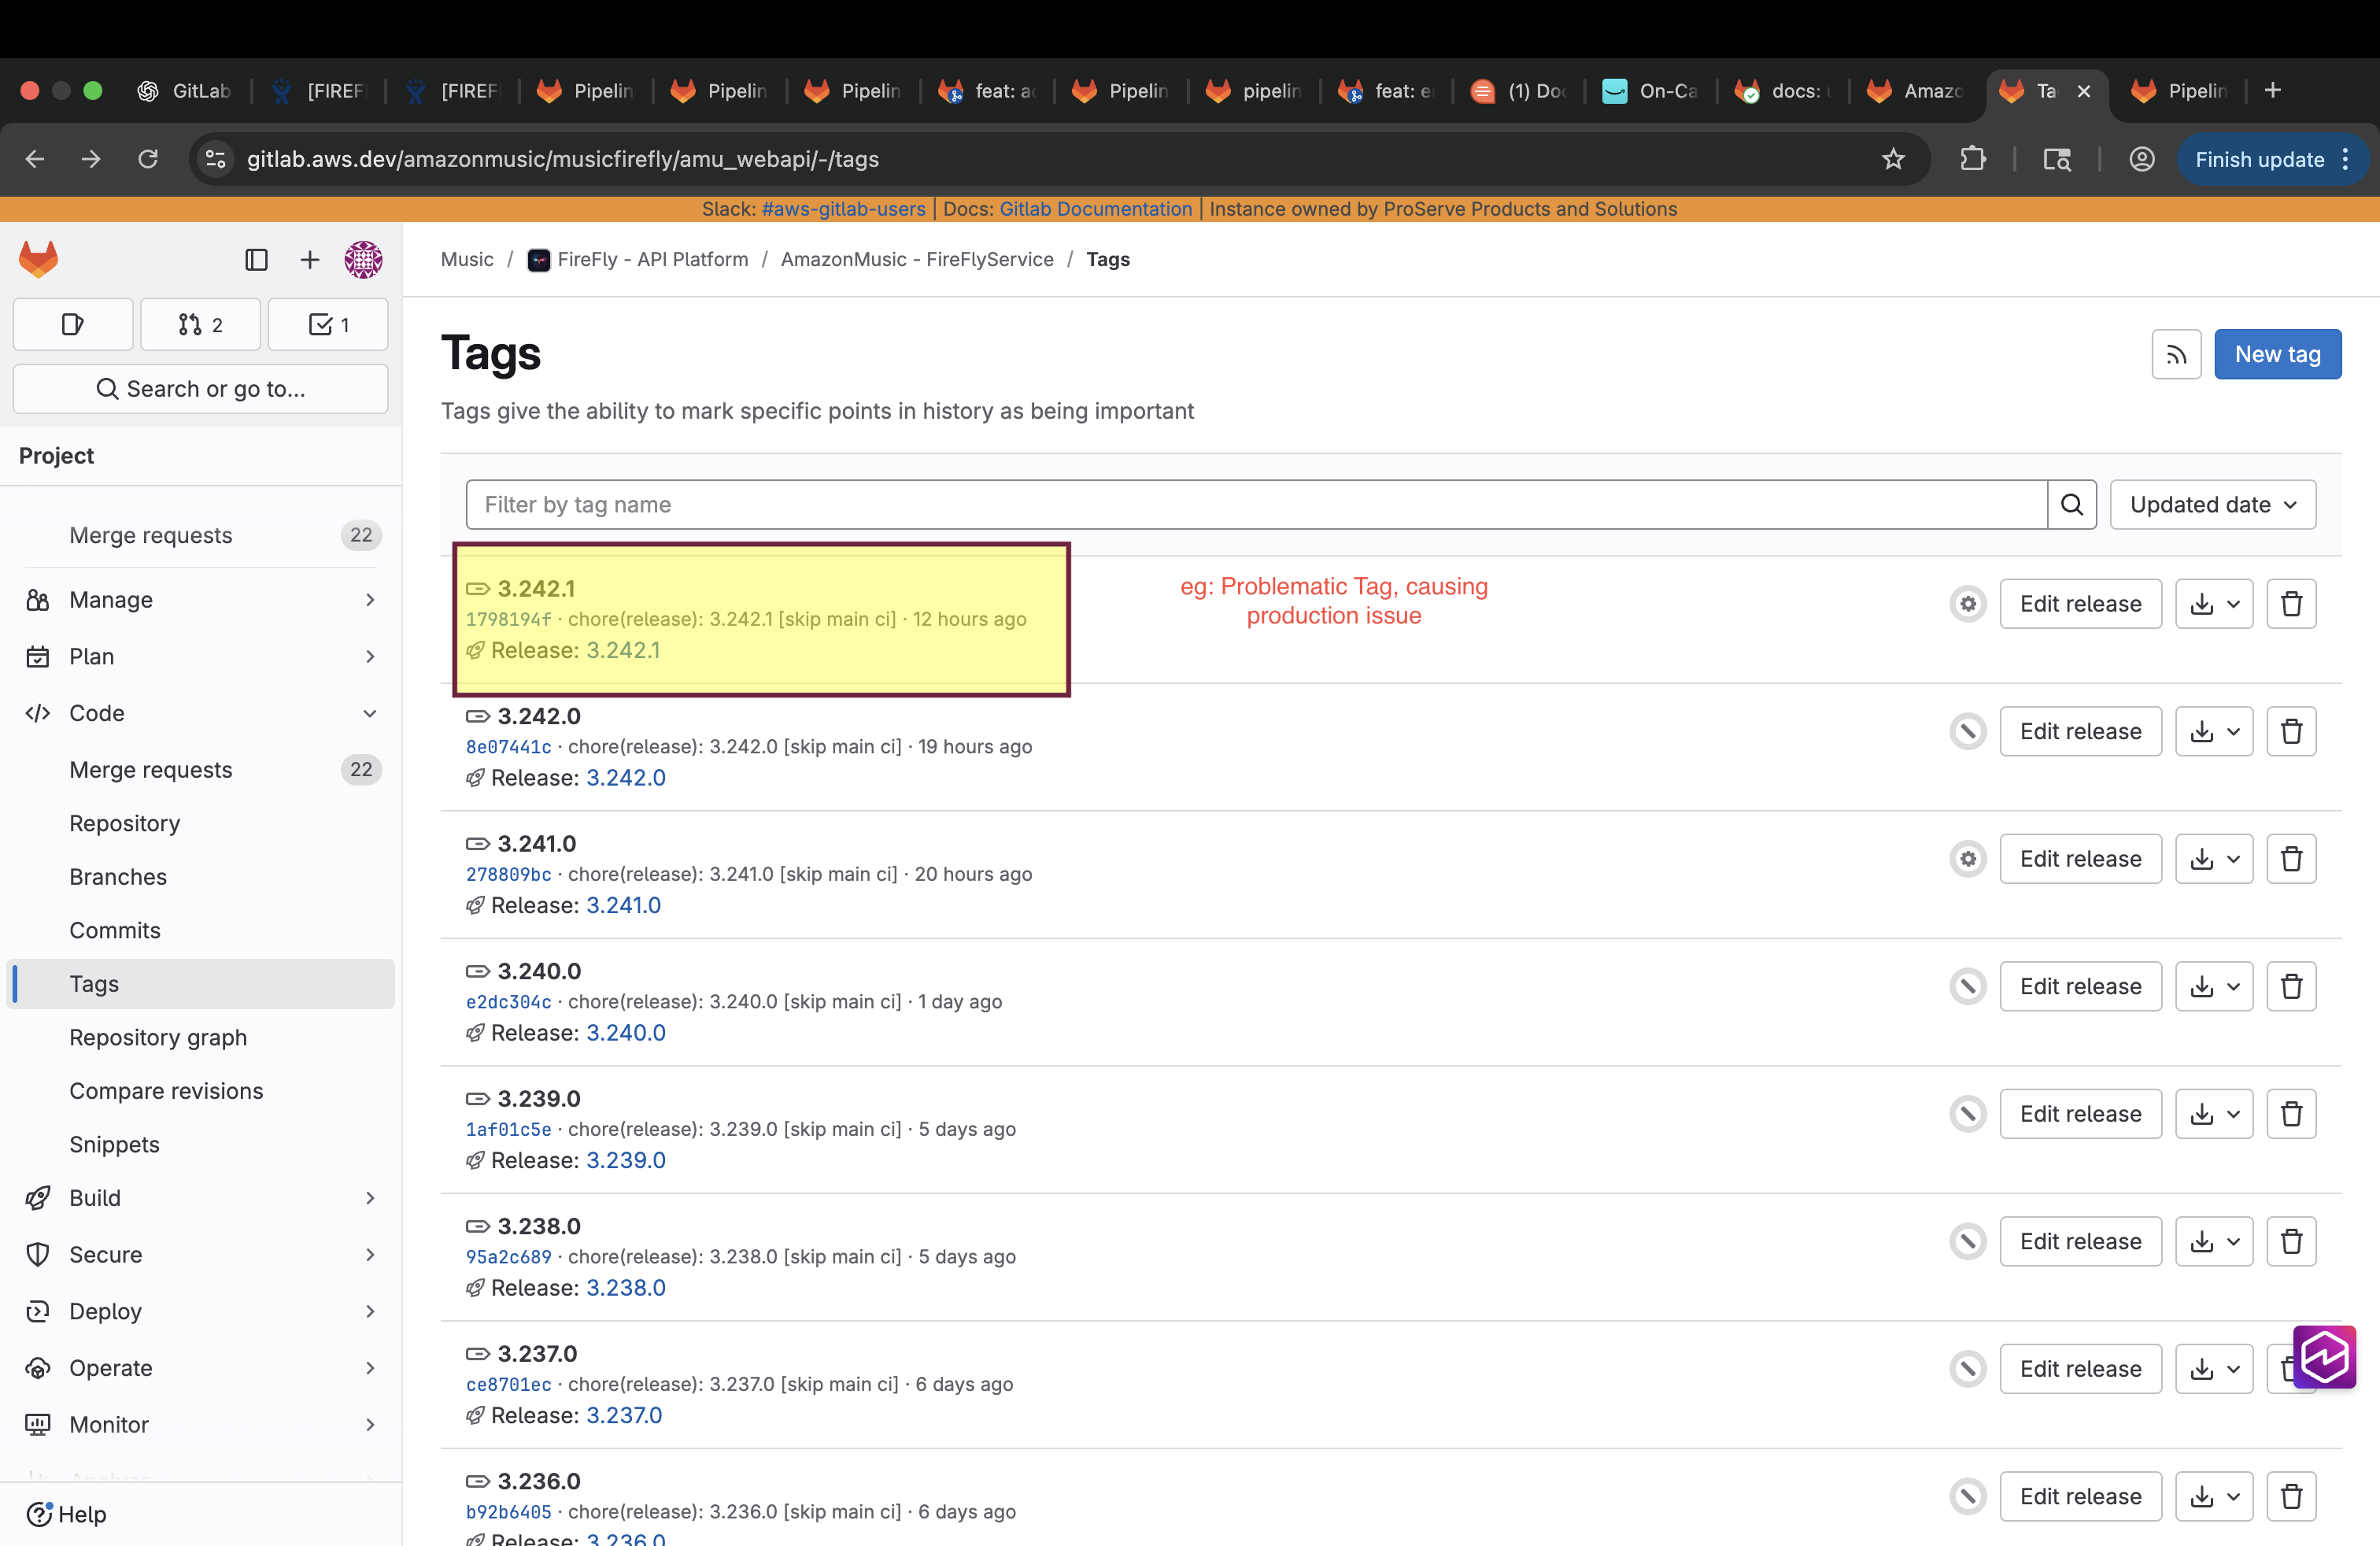Click the GitLab fox logo in the sidebar

click(x=39, y=260)
